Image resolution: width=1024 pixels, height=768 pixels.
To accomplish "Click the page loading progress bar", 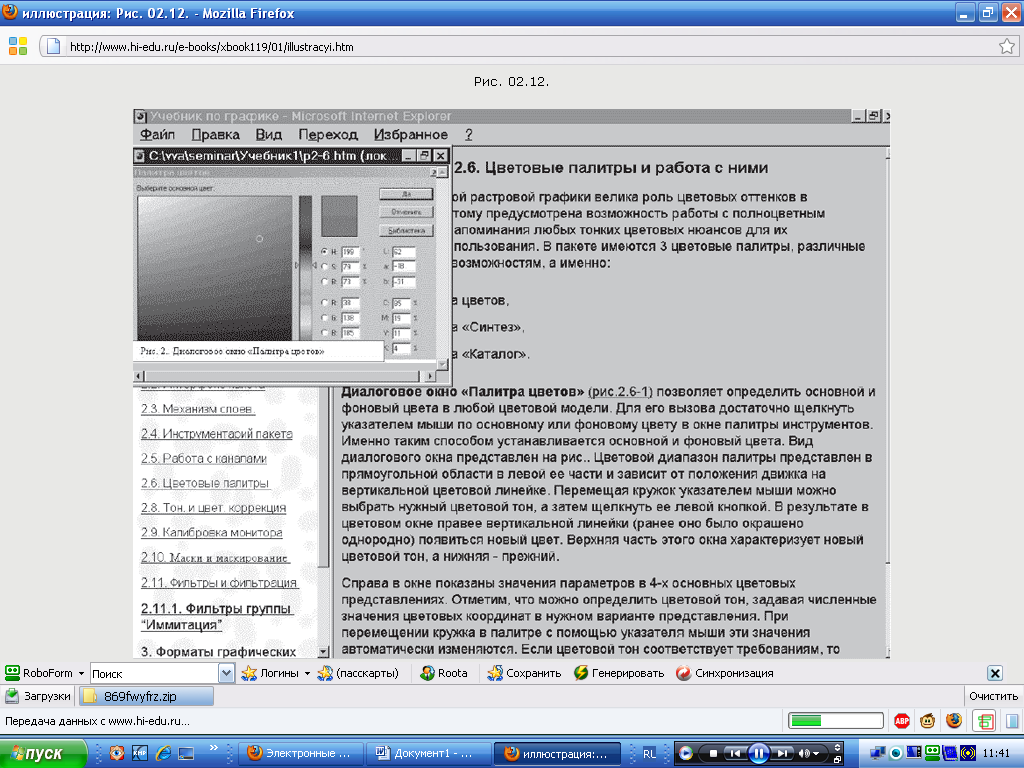I will coord(836,721).
